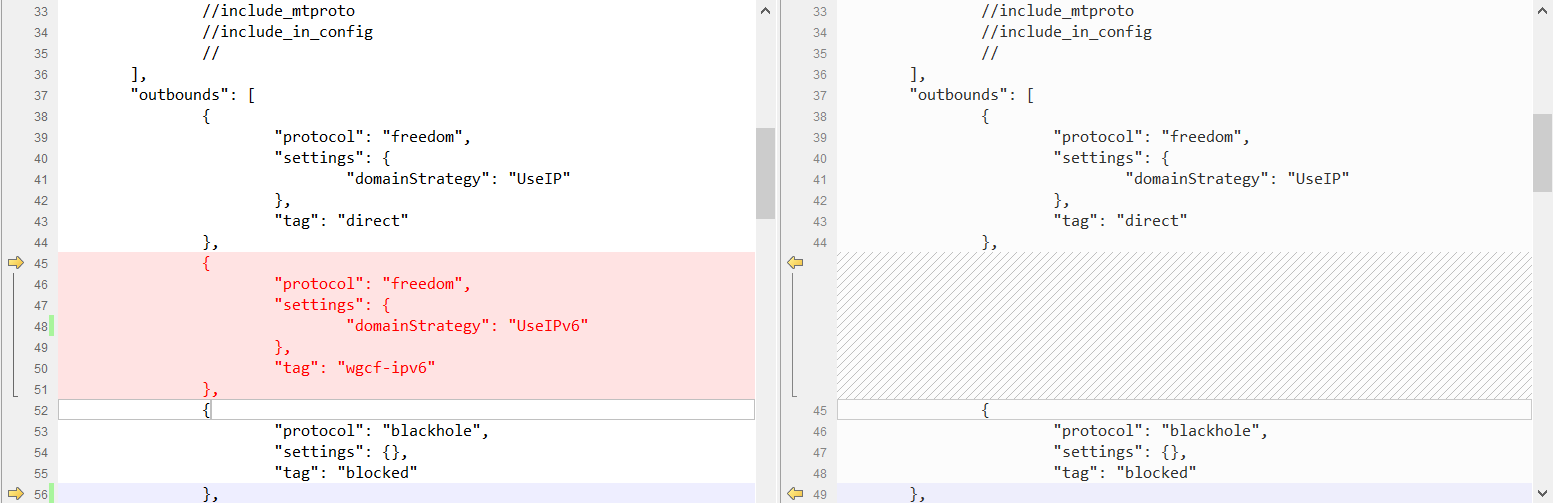Click the "direct" tag value in the right pane
Screen dimensions: 1553x503
click(x=1152, y=221)
